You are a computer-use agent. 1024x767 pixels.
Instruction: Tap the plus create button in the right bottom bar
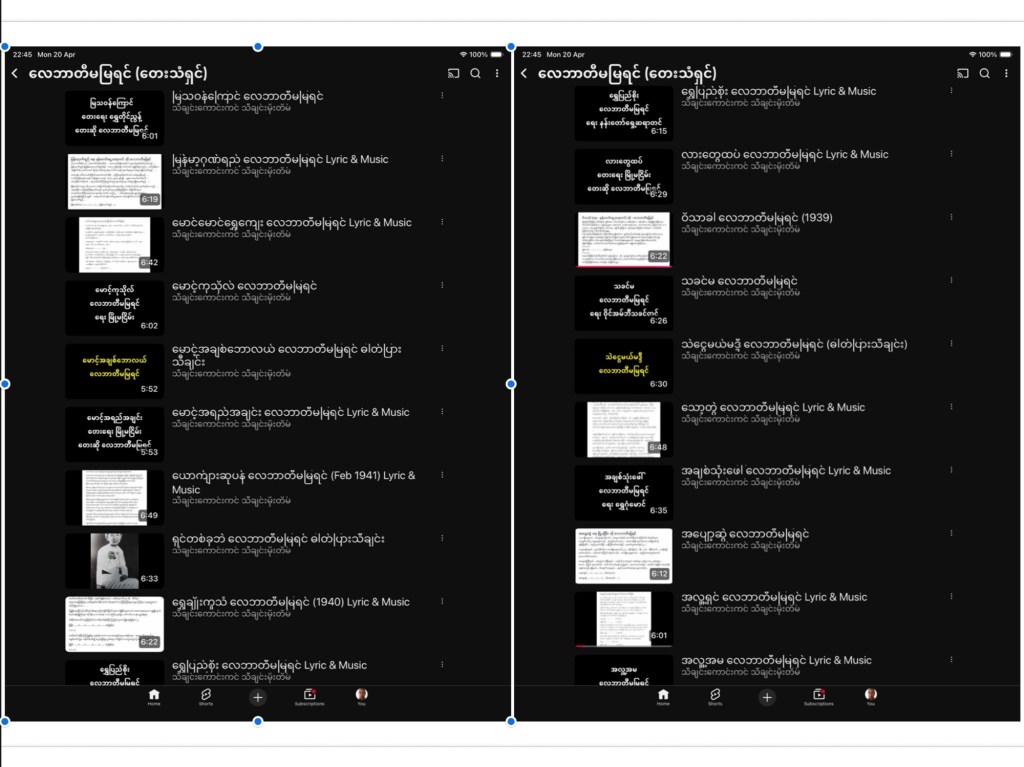click(x=767, y=697)
